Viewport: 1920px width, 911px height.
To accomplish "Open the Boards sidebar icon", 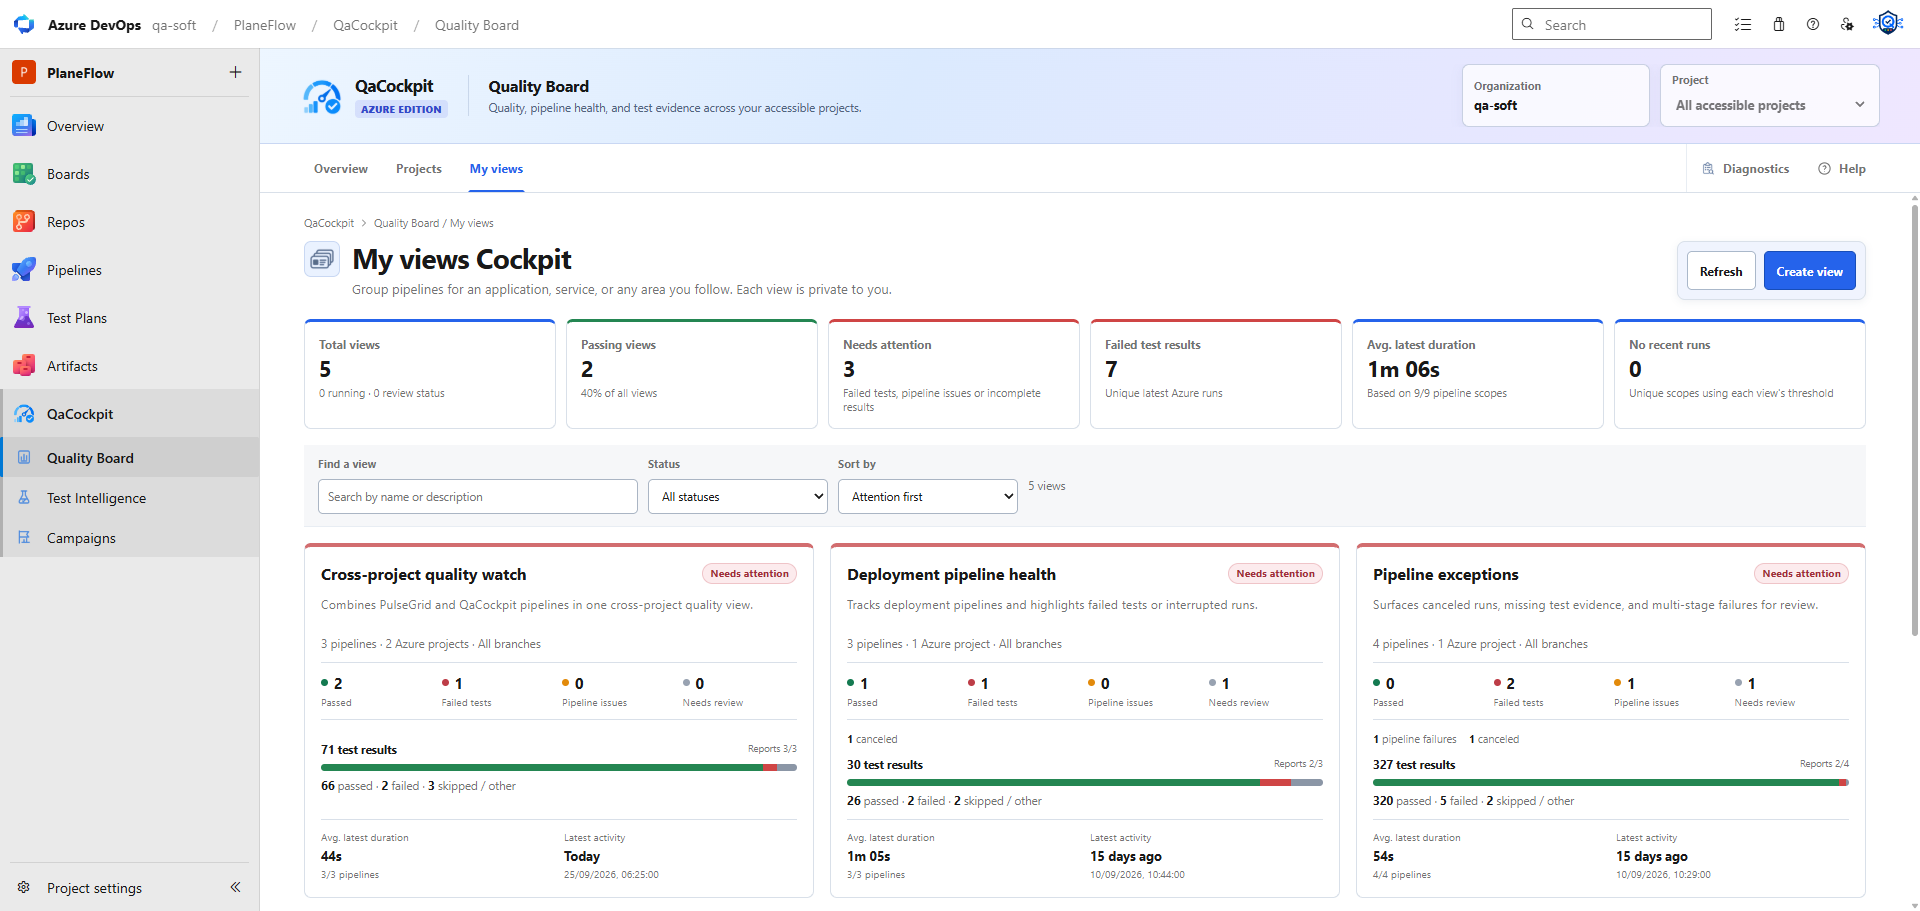I will tap(24, 174).
